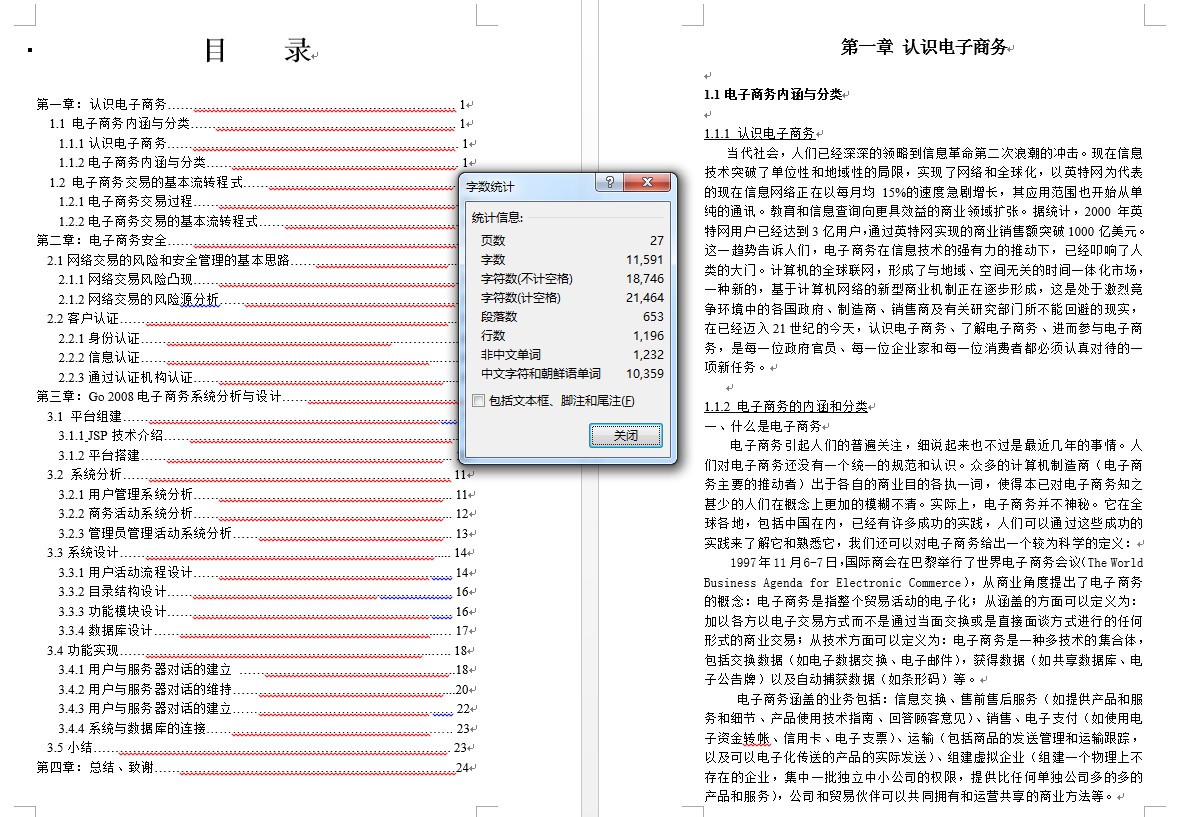The width and height of the screenshot is (1181, 817).
Task: Enable 包括文本框、脚注和尾注 checkbox
Action: pos(478,401)
